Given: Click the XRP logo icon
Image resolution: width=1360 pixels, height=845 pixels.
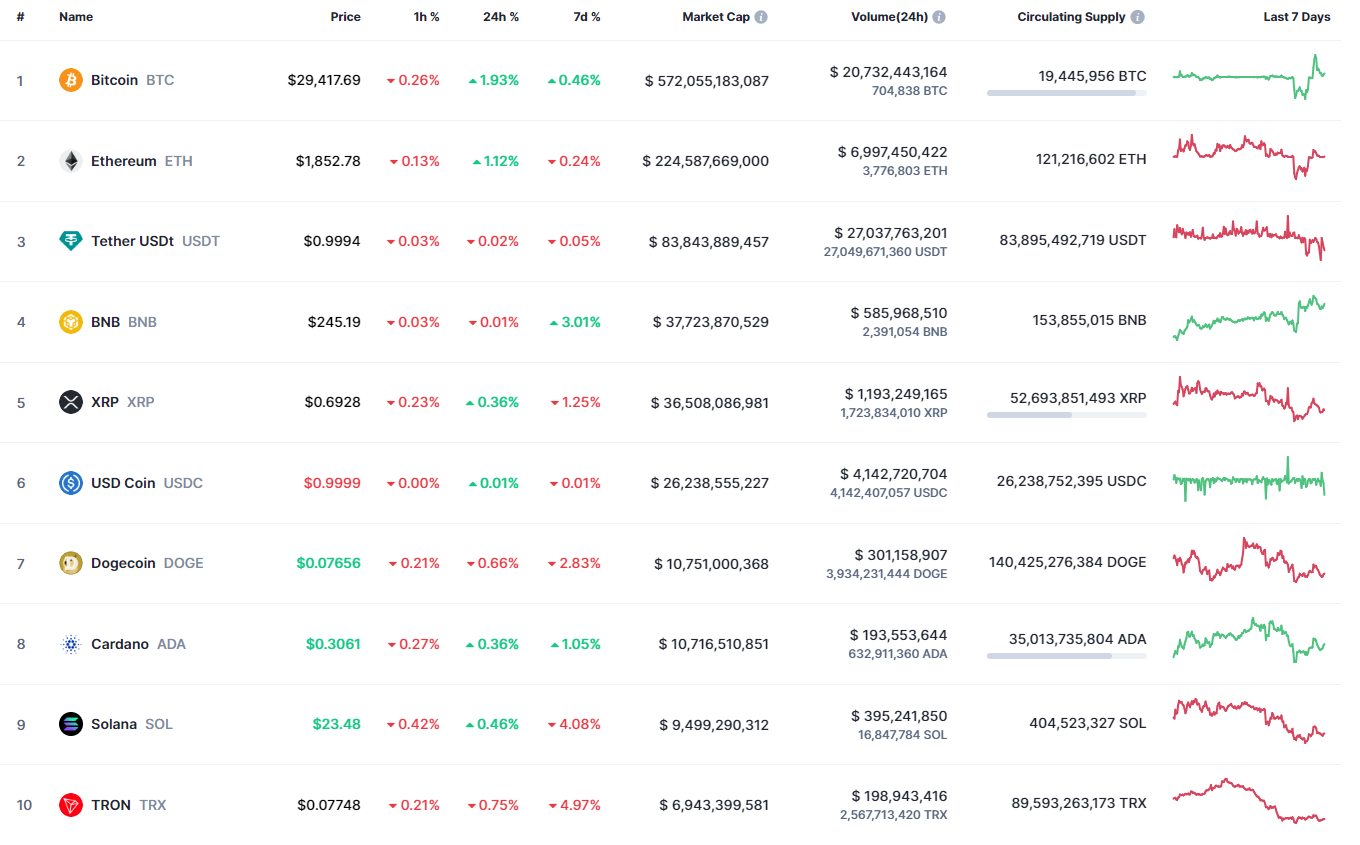Looking at the screenshot, I should tap(70, 402).
